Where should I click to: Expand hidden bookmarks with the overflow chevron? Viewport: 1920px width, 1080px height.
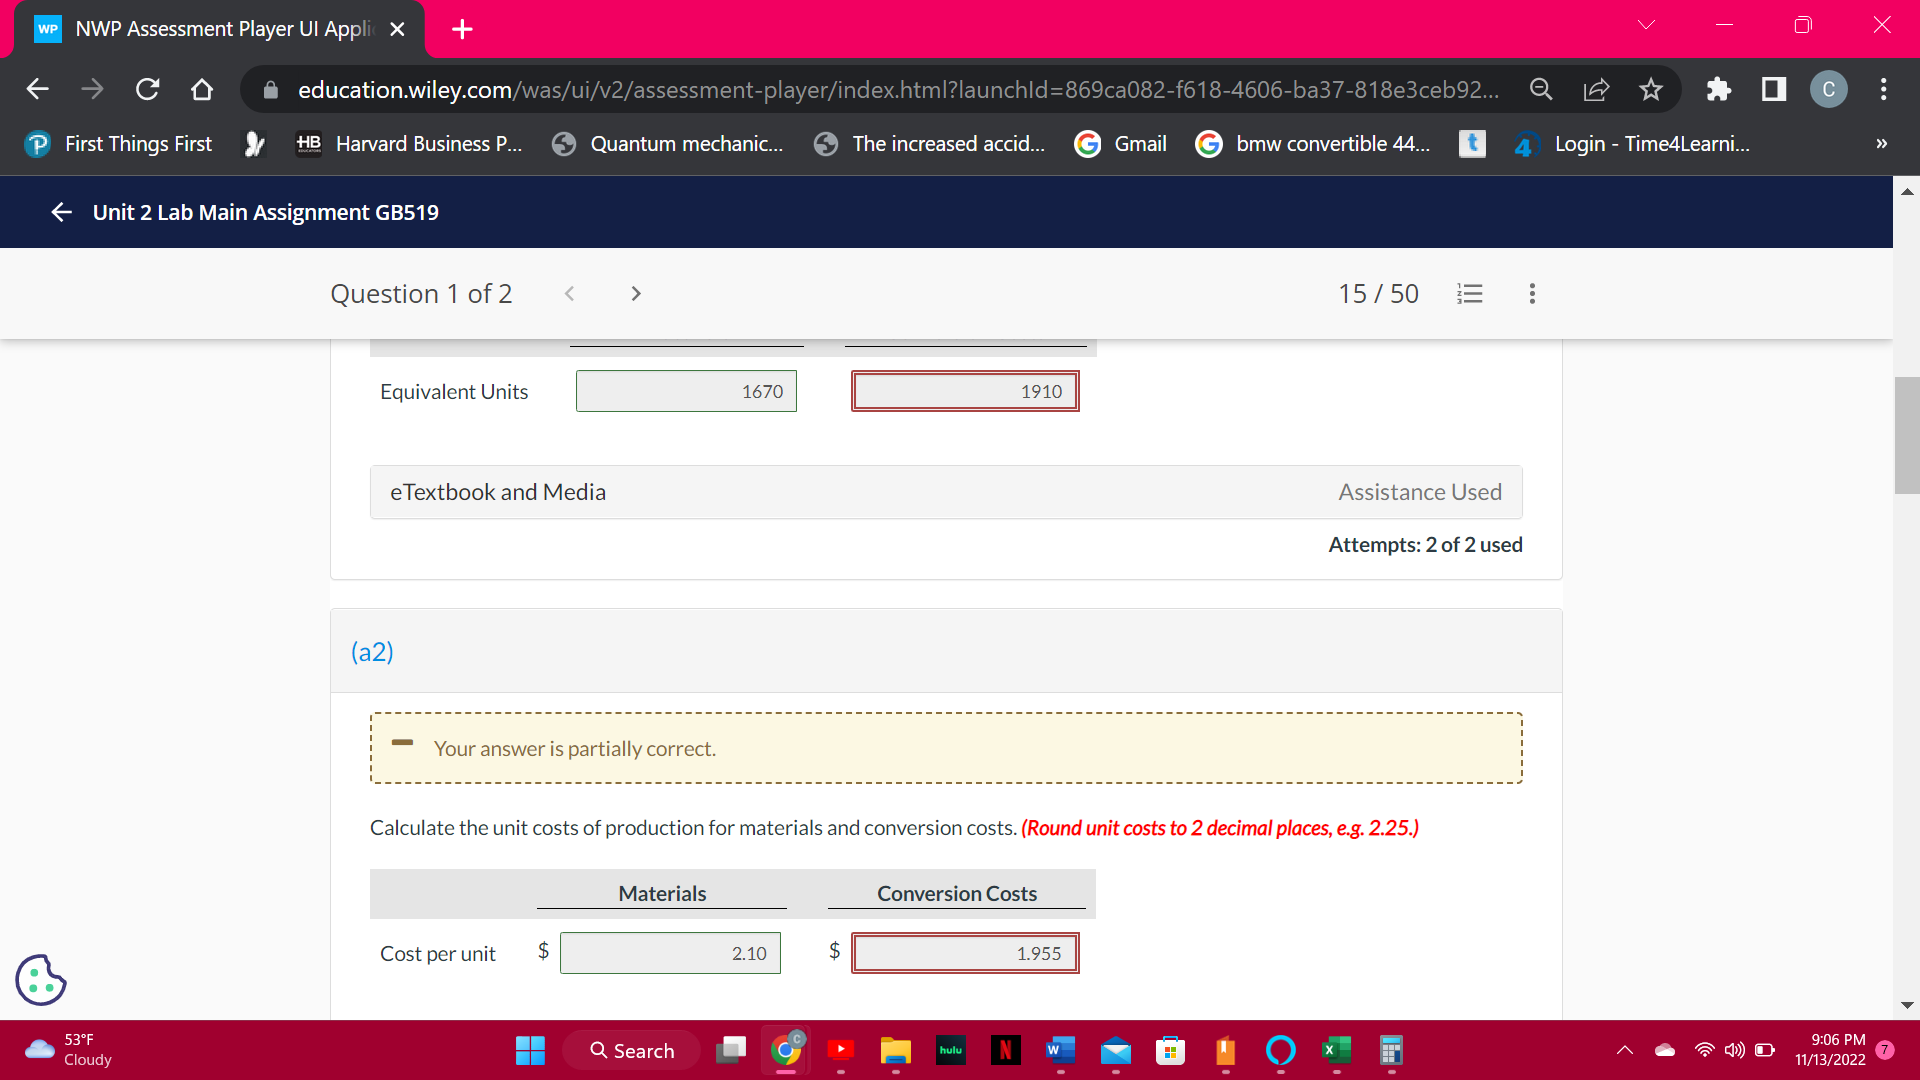(1881, 143)
